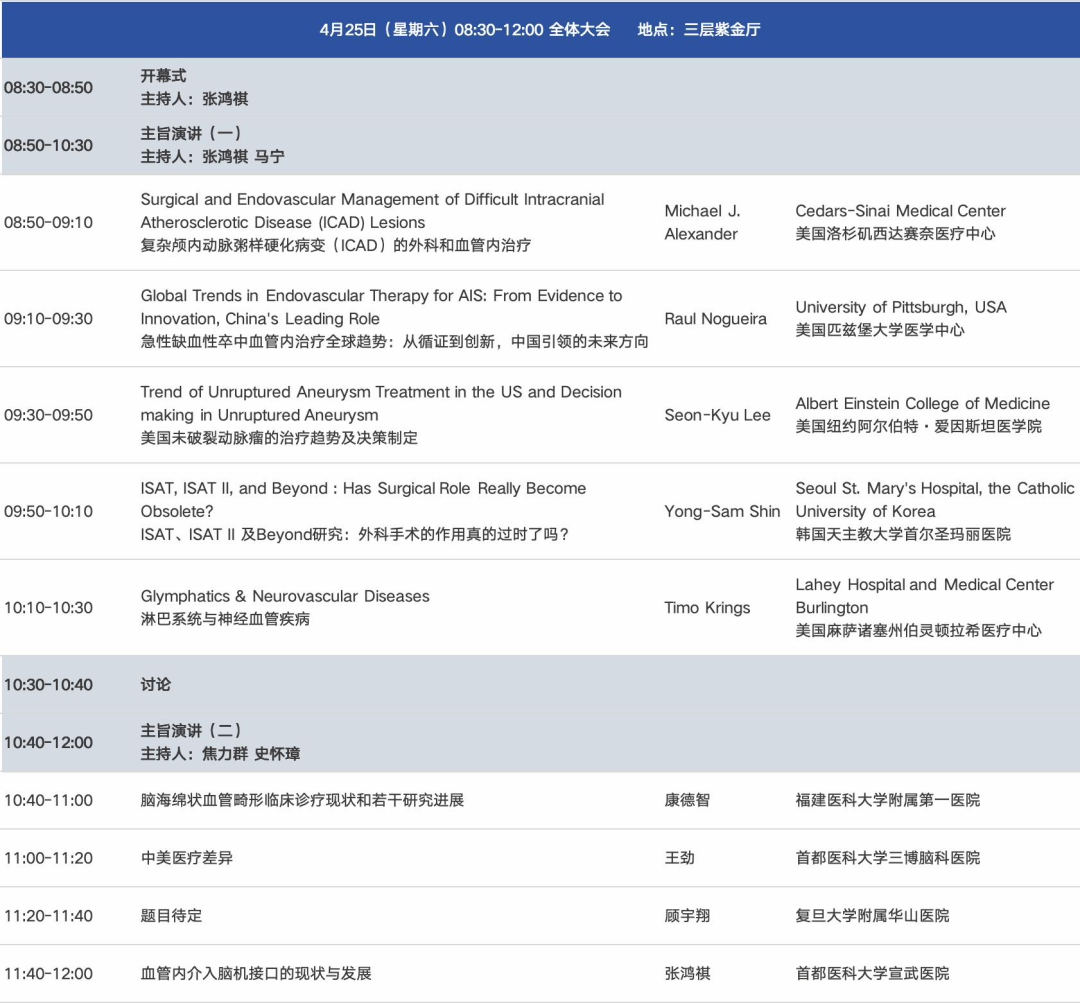Open the ICAD Lesions talk title

pyautogui.click(x=372, y=211)
